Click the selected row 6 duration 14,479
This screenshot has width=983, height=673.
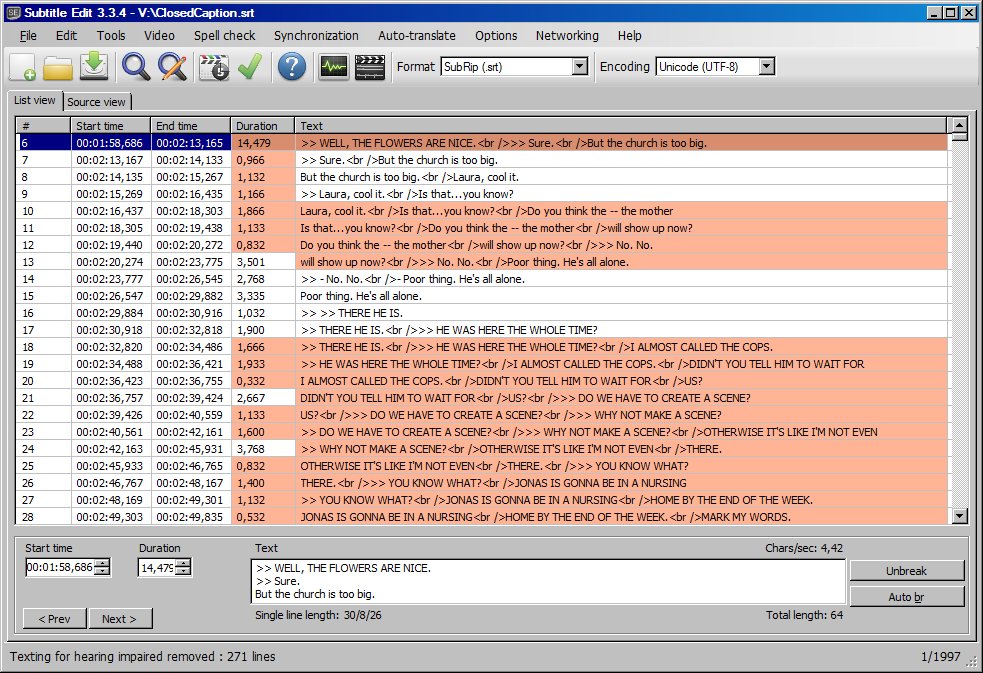point(263,143)
